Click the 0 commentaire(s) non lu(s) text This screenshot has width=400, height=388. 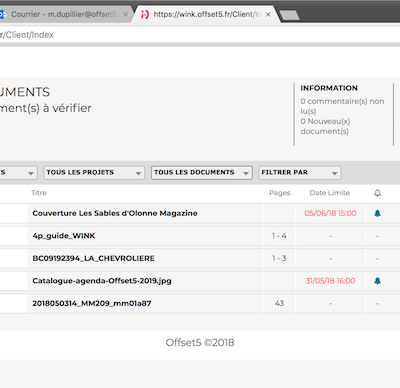point(342,106)
